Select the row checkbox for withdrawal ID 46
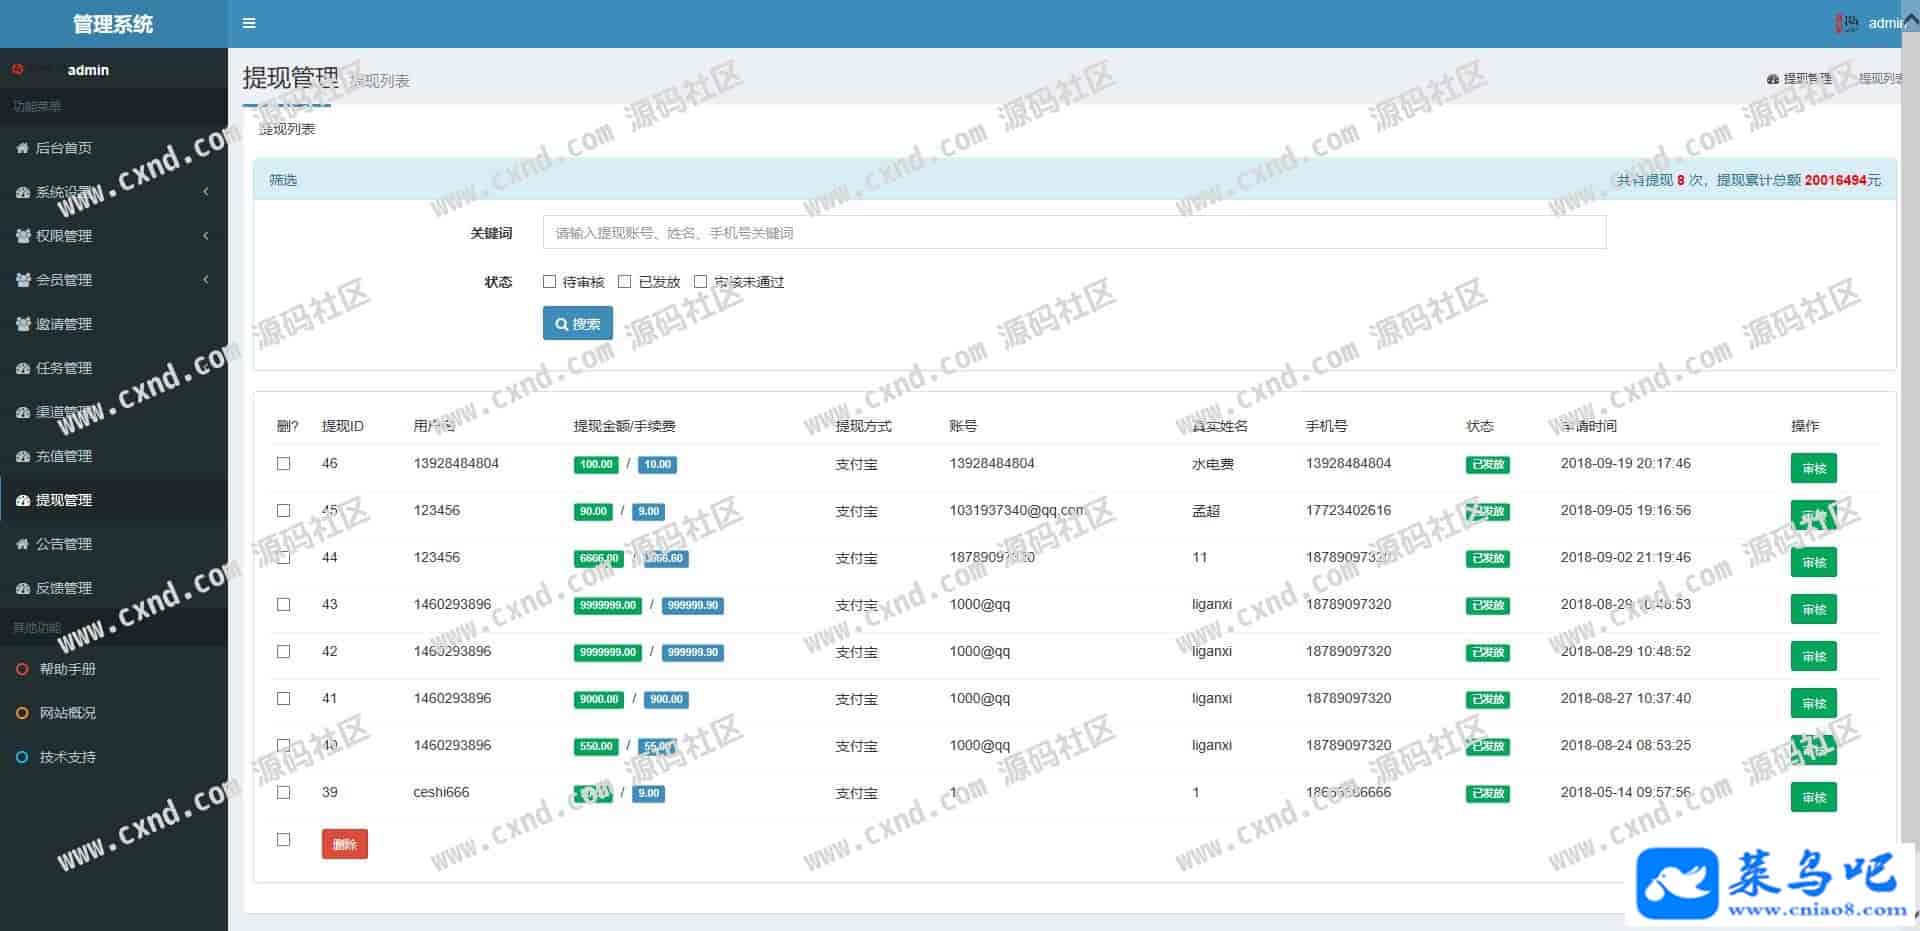The image size is (1920, 931). tap(284, 464)
